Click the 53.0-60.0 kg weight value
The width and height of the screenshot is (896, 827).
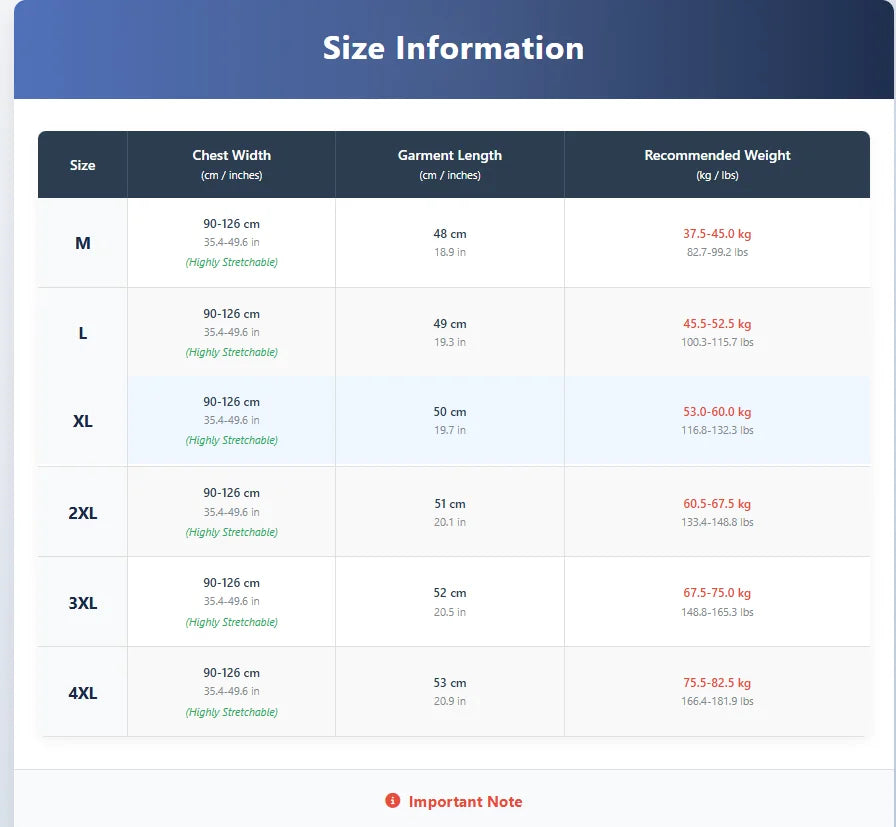click(x=717, y=412)
